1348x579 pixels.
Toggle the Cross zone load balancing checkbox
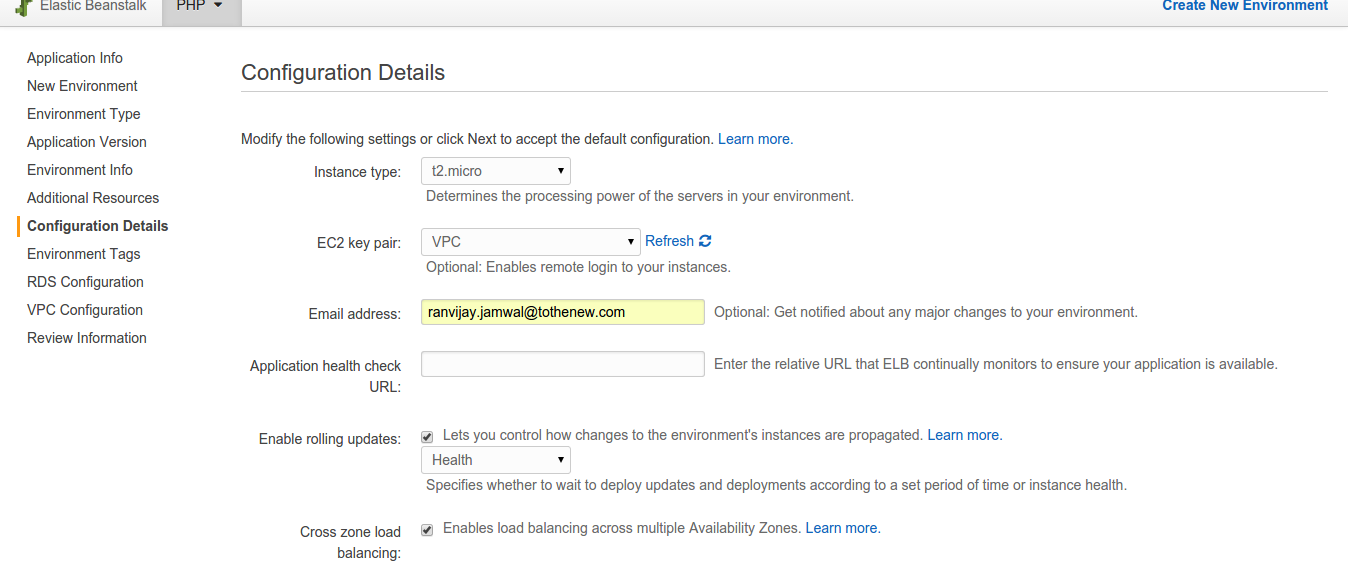tap(427, 530)
